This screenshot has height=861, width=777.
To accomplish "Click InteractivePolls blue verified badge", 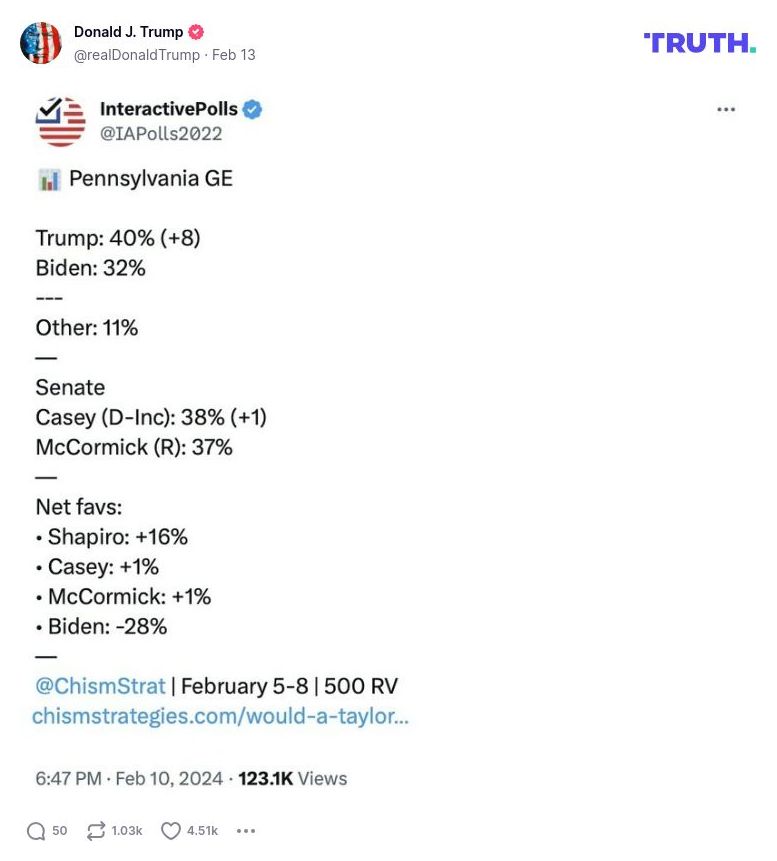I will click(x=255, y=109).
